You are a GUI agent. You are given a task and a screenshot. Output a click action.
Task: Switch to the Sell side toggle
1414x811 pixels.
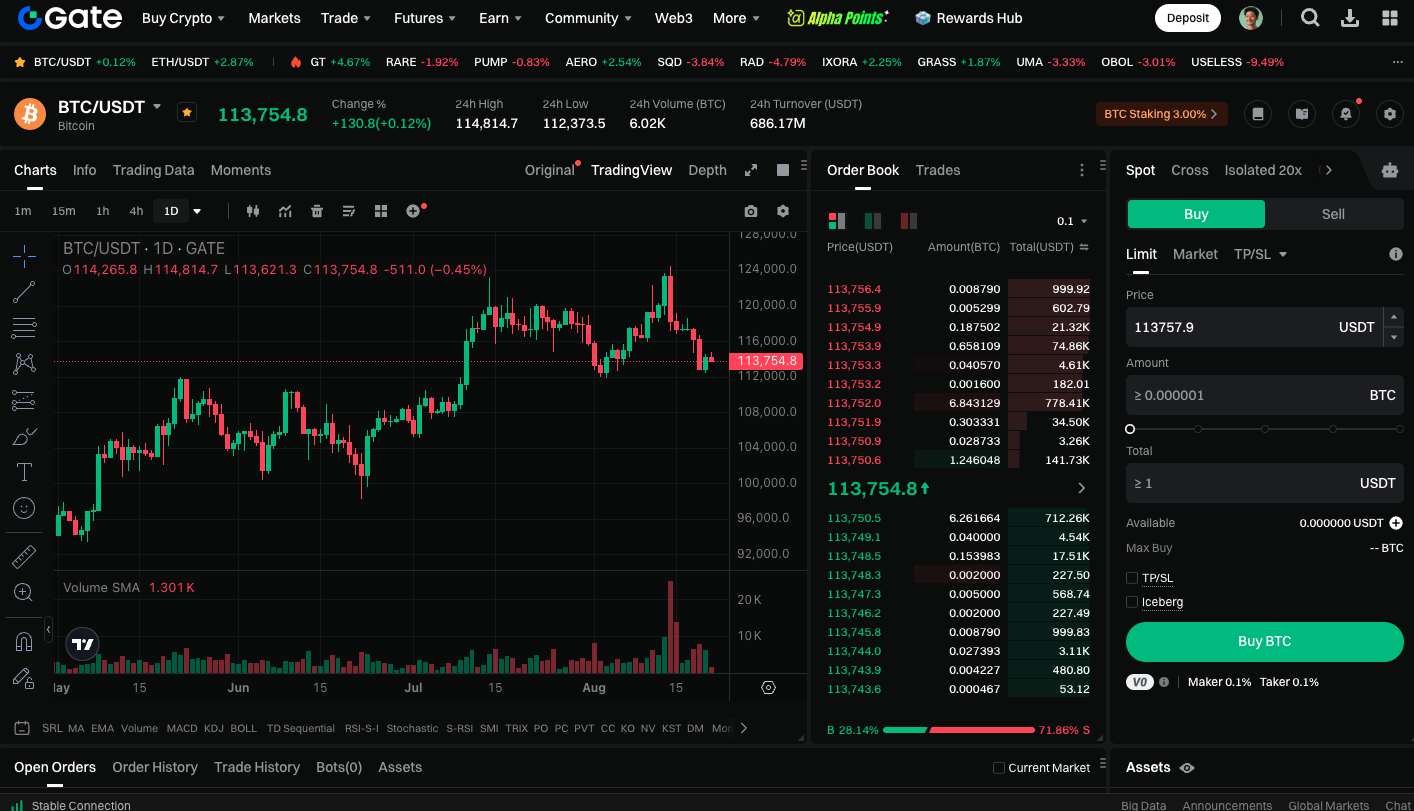coord(1333,214)
